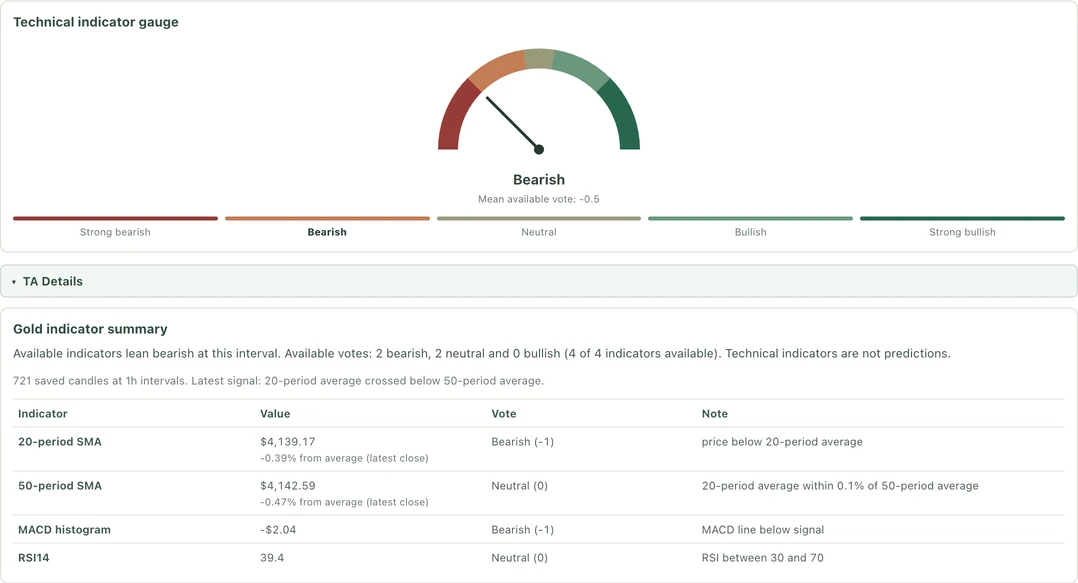
Task: Click the Vote column header
Action: [x=503, y=414]
